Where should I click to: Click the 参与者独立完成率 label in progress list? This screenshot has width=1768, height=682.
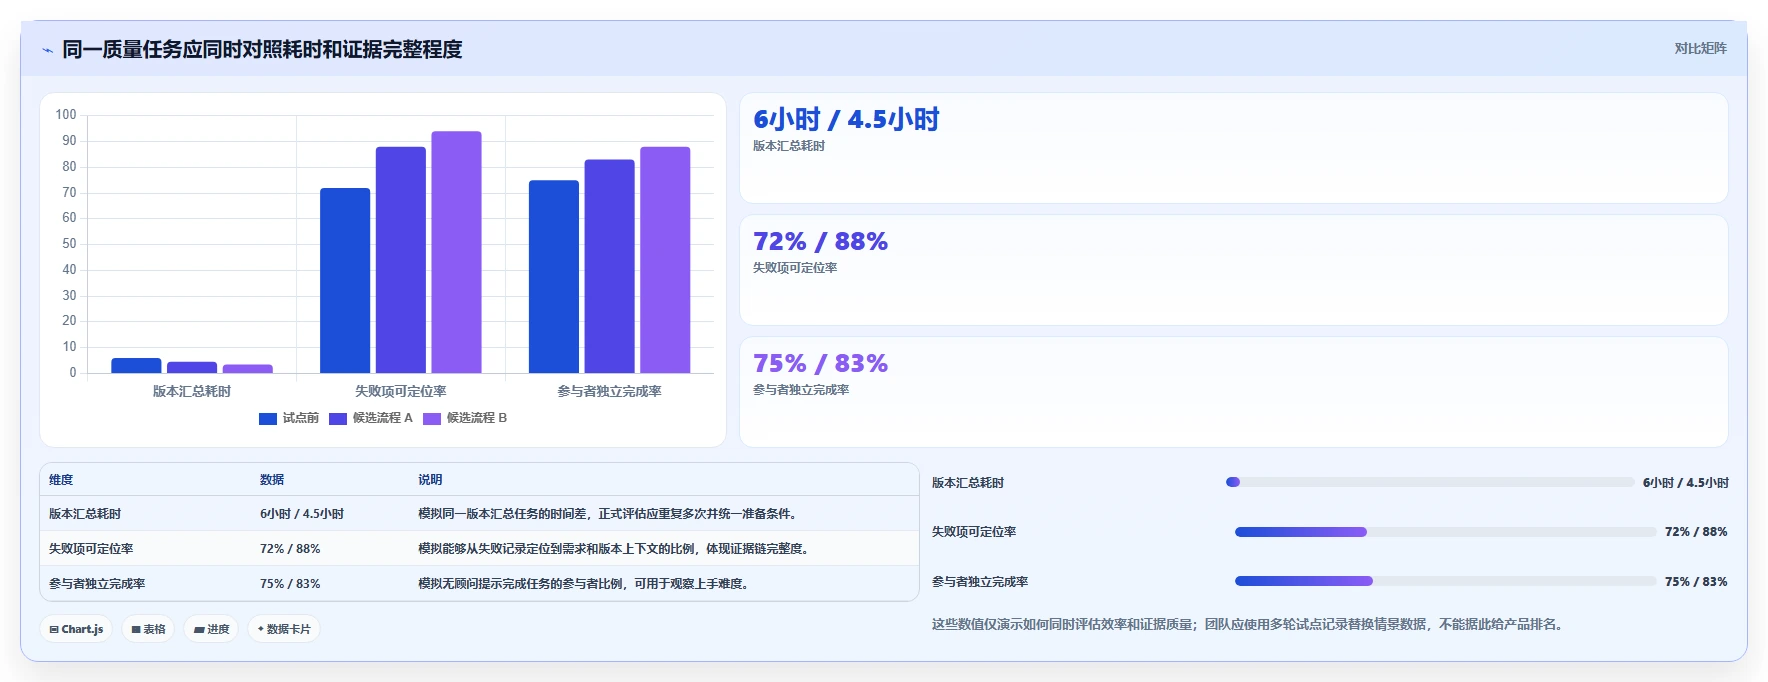tap(980, 582)
